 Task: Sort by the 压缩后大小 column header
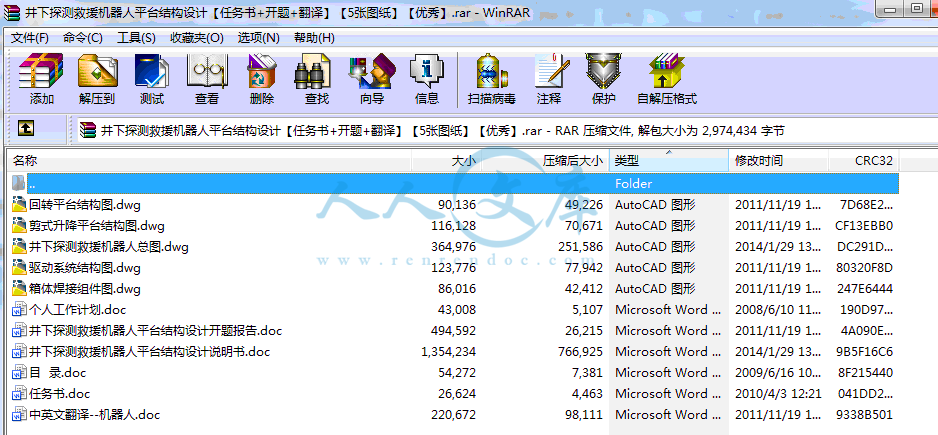point(546,160)
